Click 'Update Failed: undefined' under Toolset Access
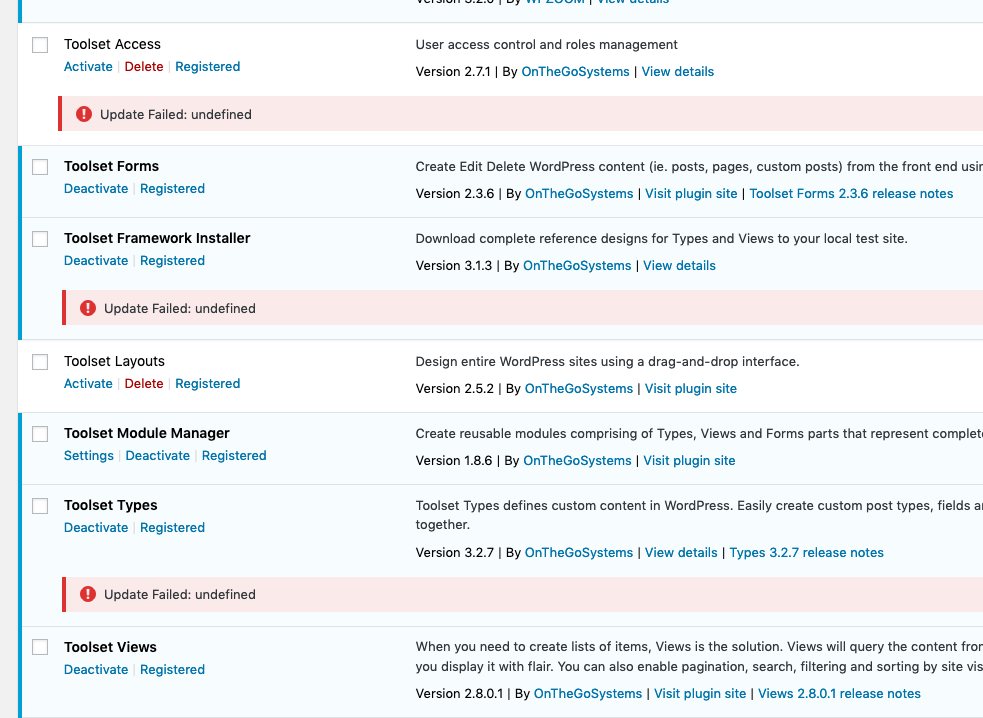Image resolution: width=983 pixels, height=718 pixels. point(176,115)
